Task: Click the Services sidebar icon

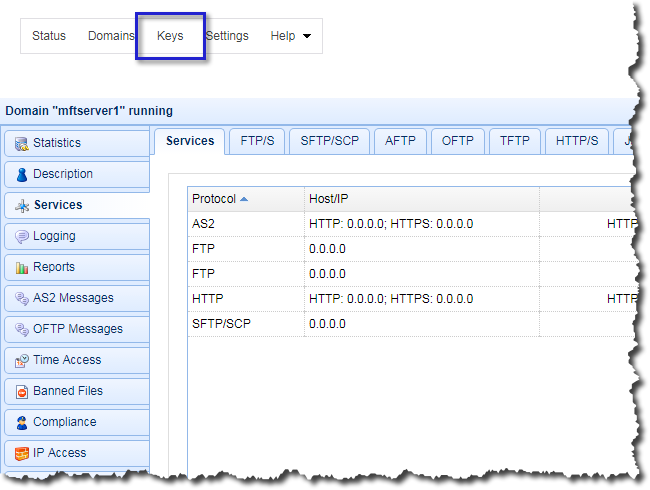Action: click(22, 206)
